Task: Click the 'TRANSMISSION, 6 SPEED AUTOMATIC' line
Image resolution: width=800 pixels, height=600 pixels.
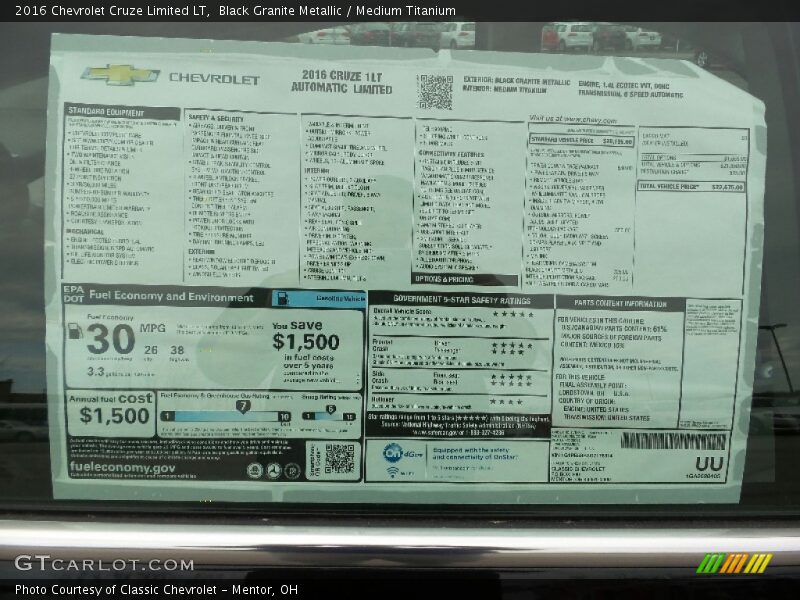Action: 630,94
